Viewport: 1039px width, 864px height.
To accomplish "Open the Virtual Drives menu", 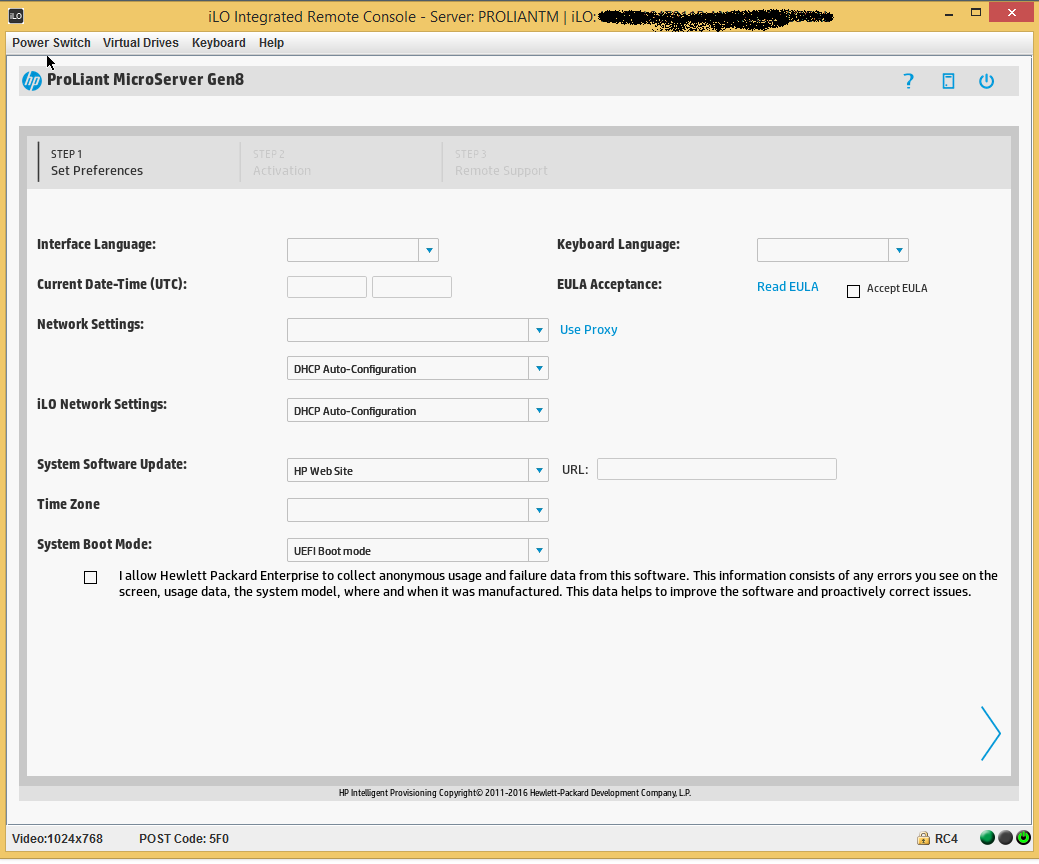I will pyautogui.click(x=140, y=42).
